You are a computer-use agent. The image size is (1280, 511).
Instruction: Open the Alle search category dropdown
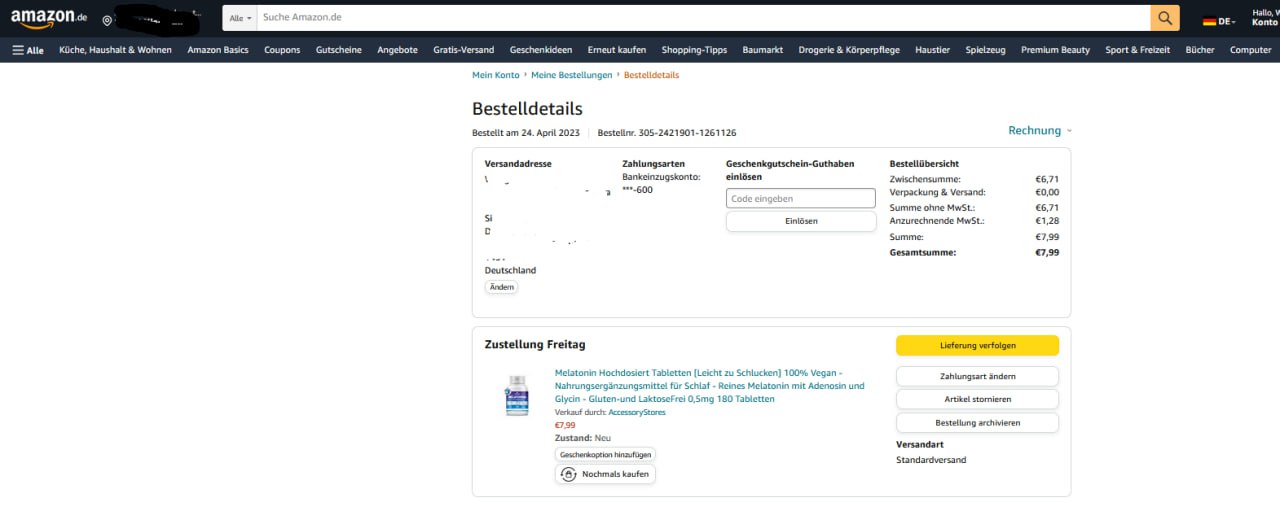pyautogui.click(x=240, y=18)
